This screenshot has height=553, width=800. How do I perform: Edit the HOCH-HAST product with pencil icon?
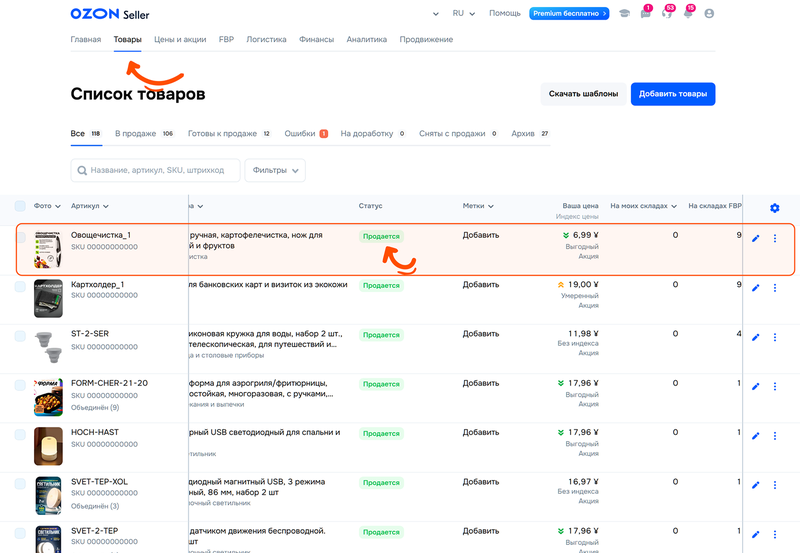(x=756, y=436)
